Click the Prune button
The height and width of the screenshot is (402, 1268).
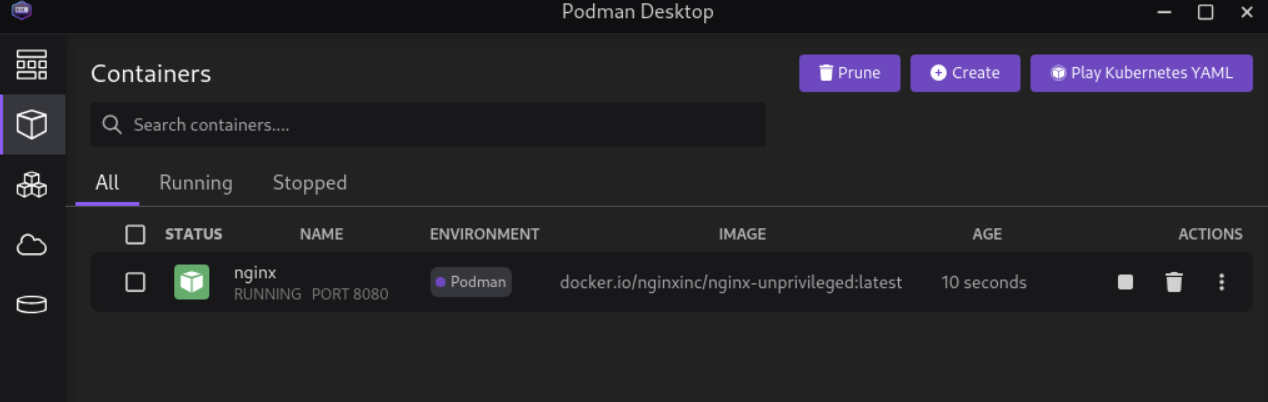pos(849,73)
